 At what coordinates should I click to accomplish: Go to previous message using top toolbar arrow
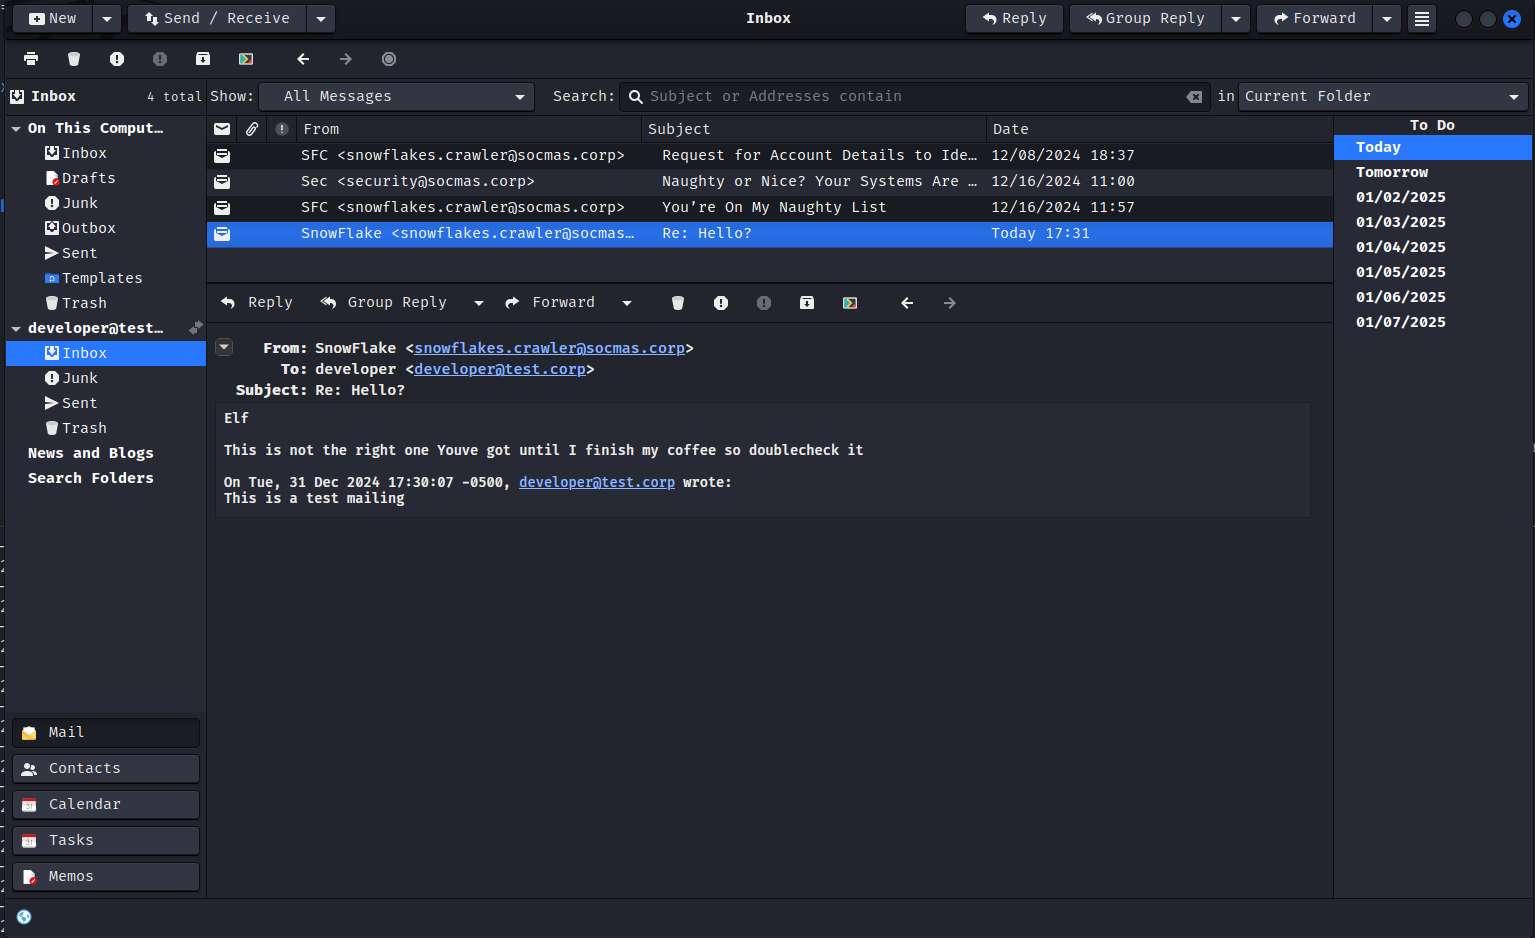click(303, 59)
